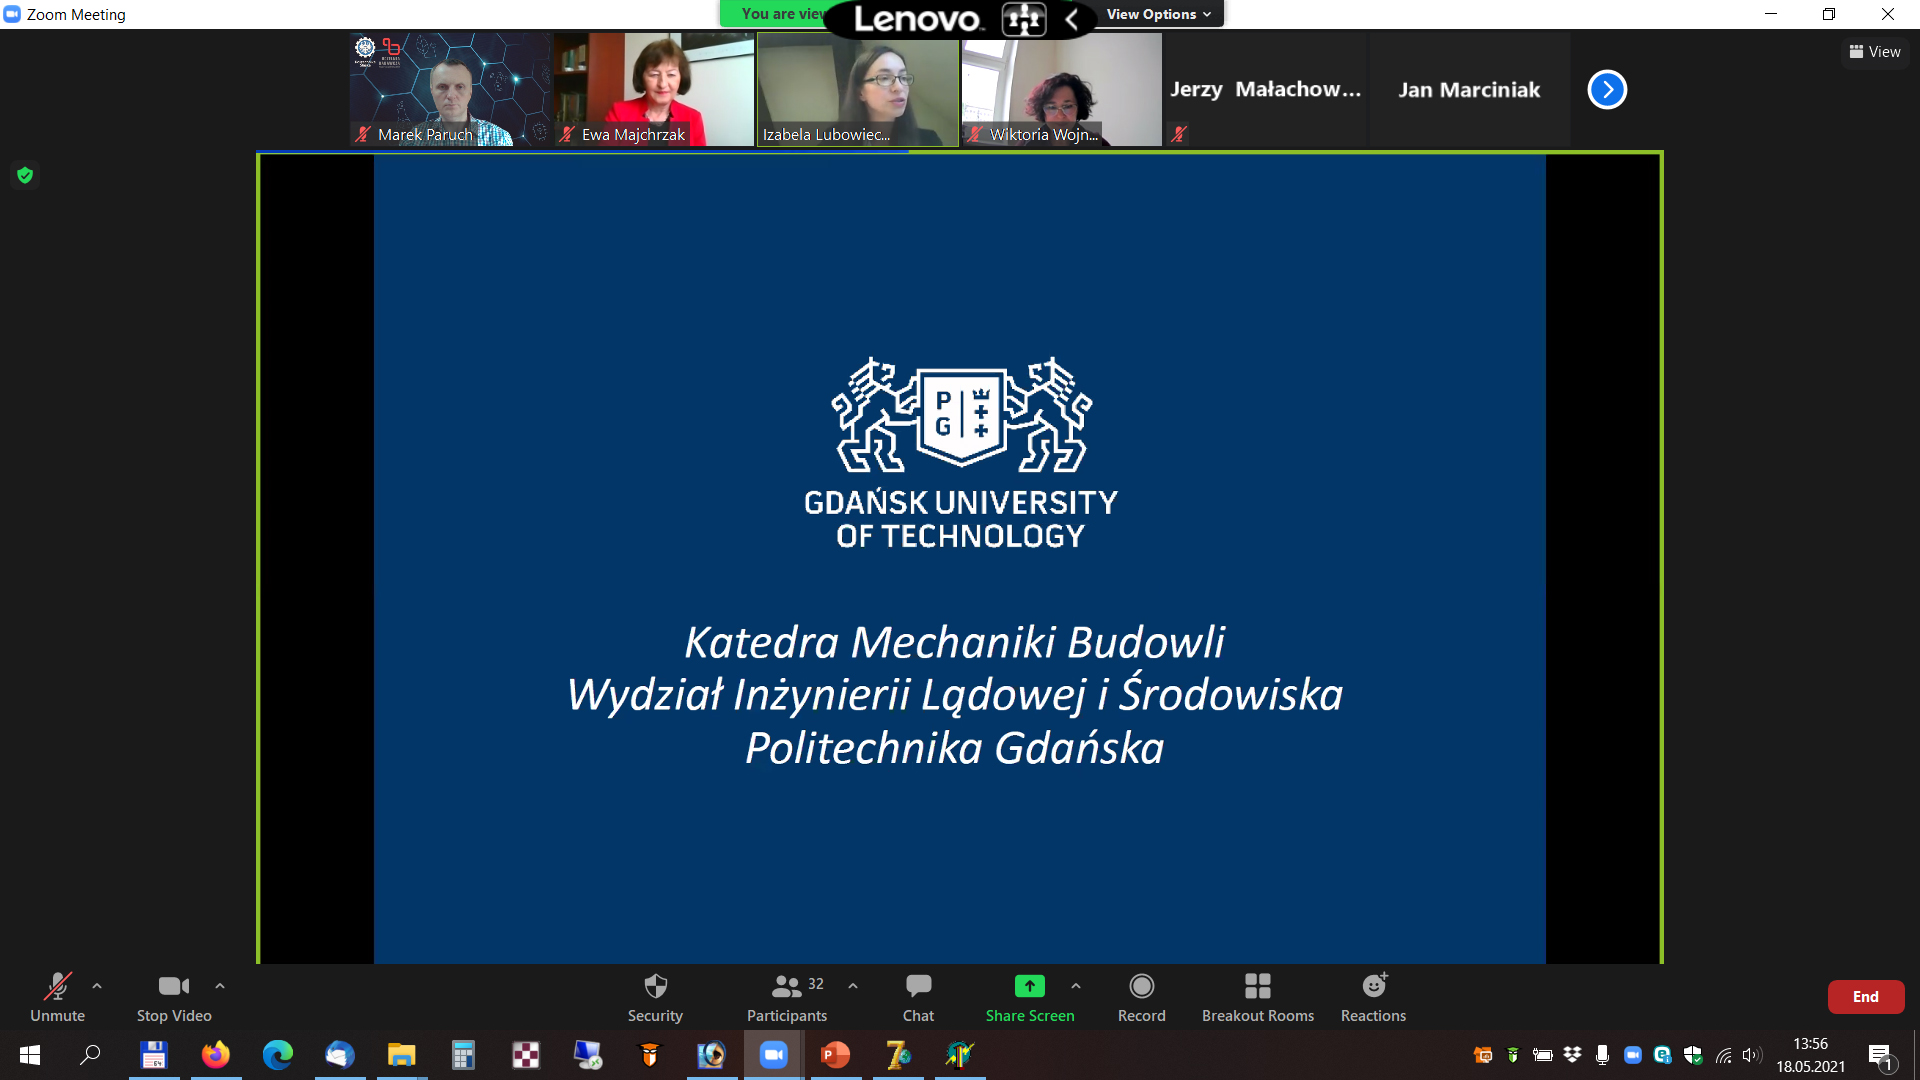
Task: Open the last lightning-bolt app in taskbar
Action: (x=959, y=1055)
